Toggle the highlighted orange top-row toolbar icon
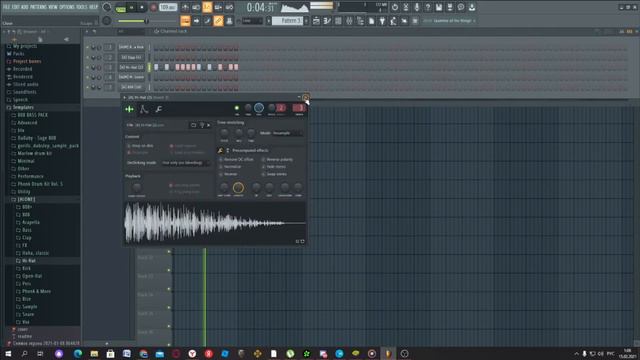 tap(207, 7)
